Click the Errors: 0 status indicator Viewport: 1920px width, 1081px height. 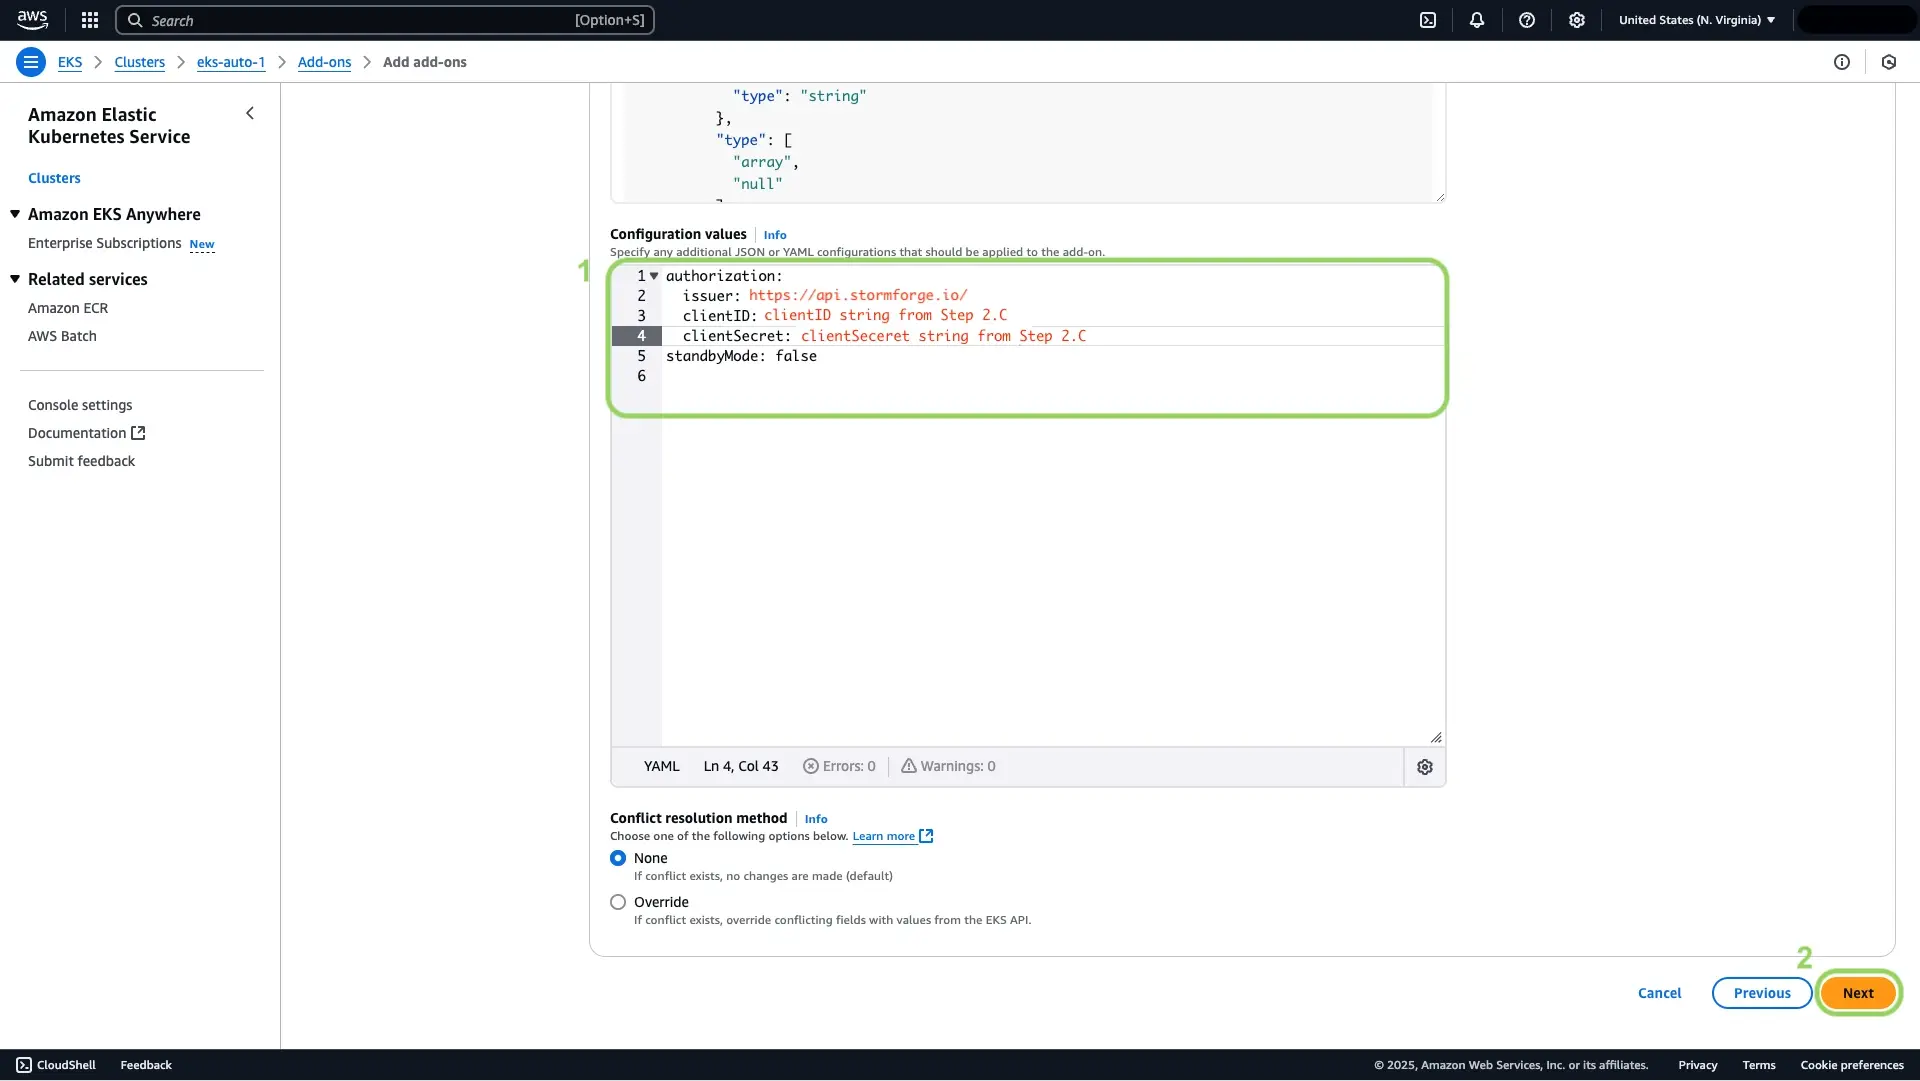point(839,766)
